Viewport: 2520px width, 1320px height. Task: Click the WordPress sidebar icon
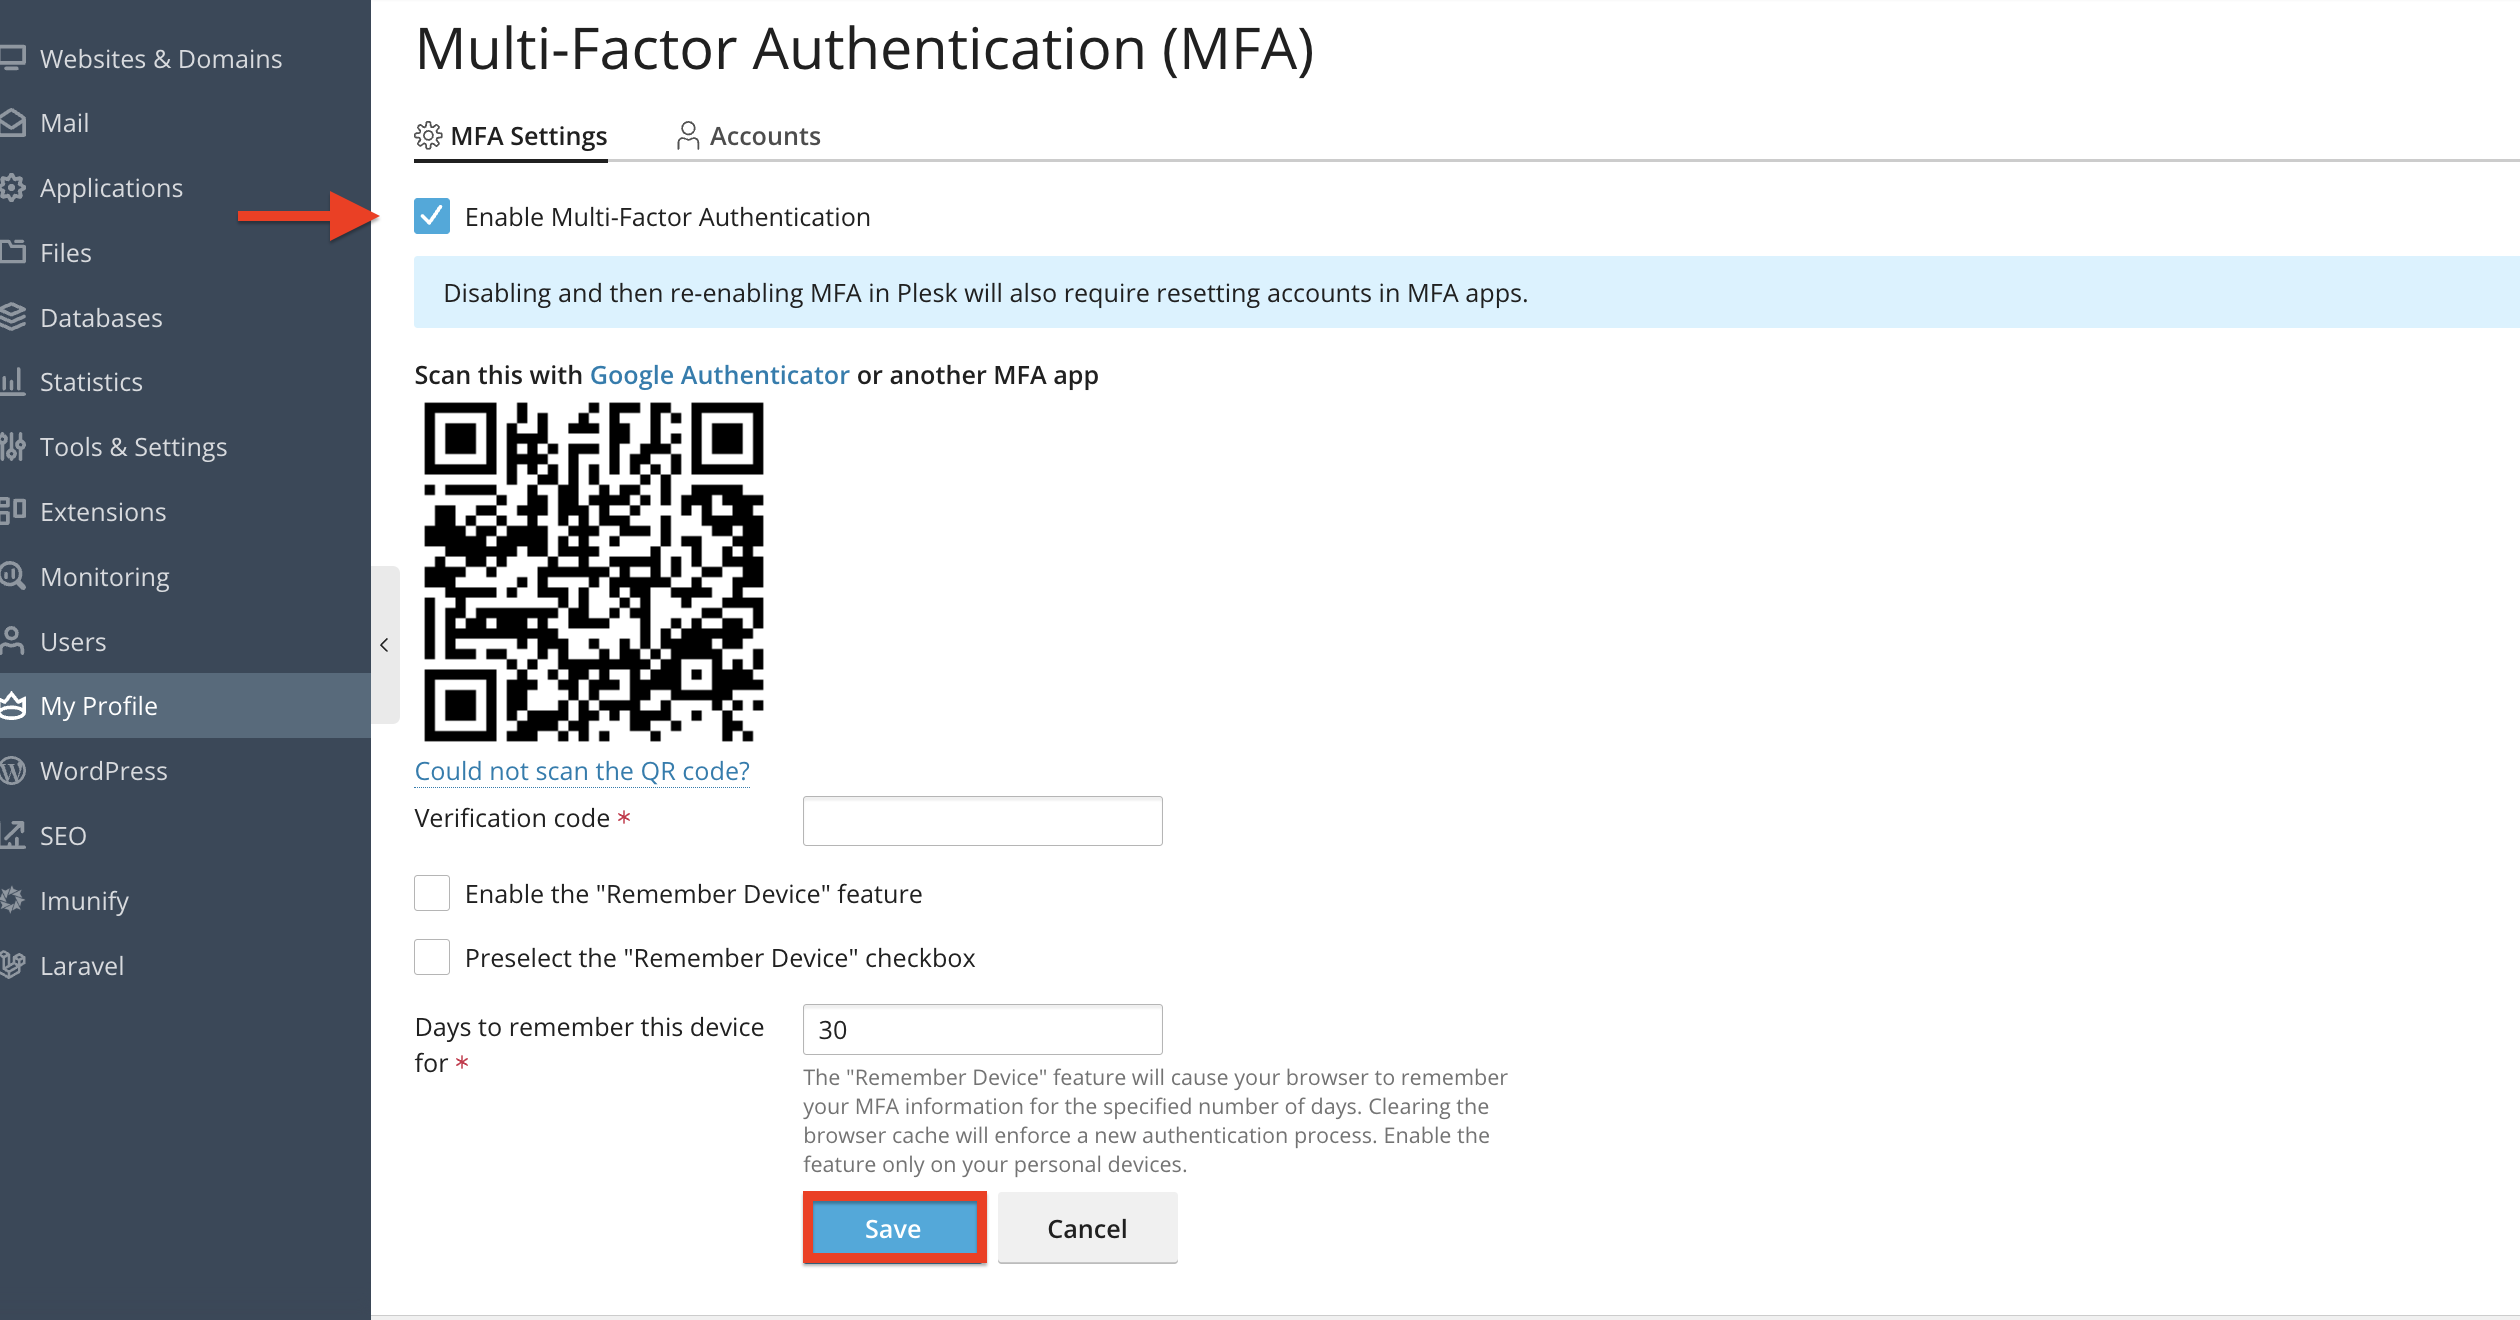coord(14,770)
